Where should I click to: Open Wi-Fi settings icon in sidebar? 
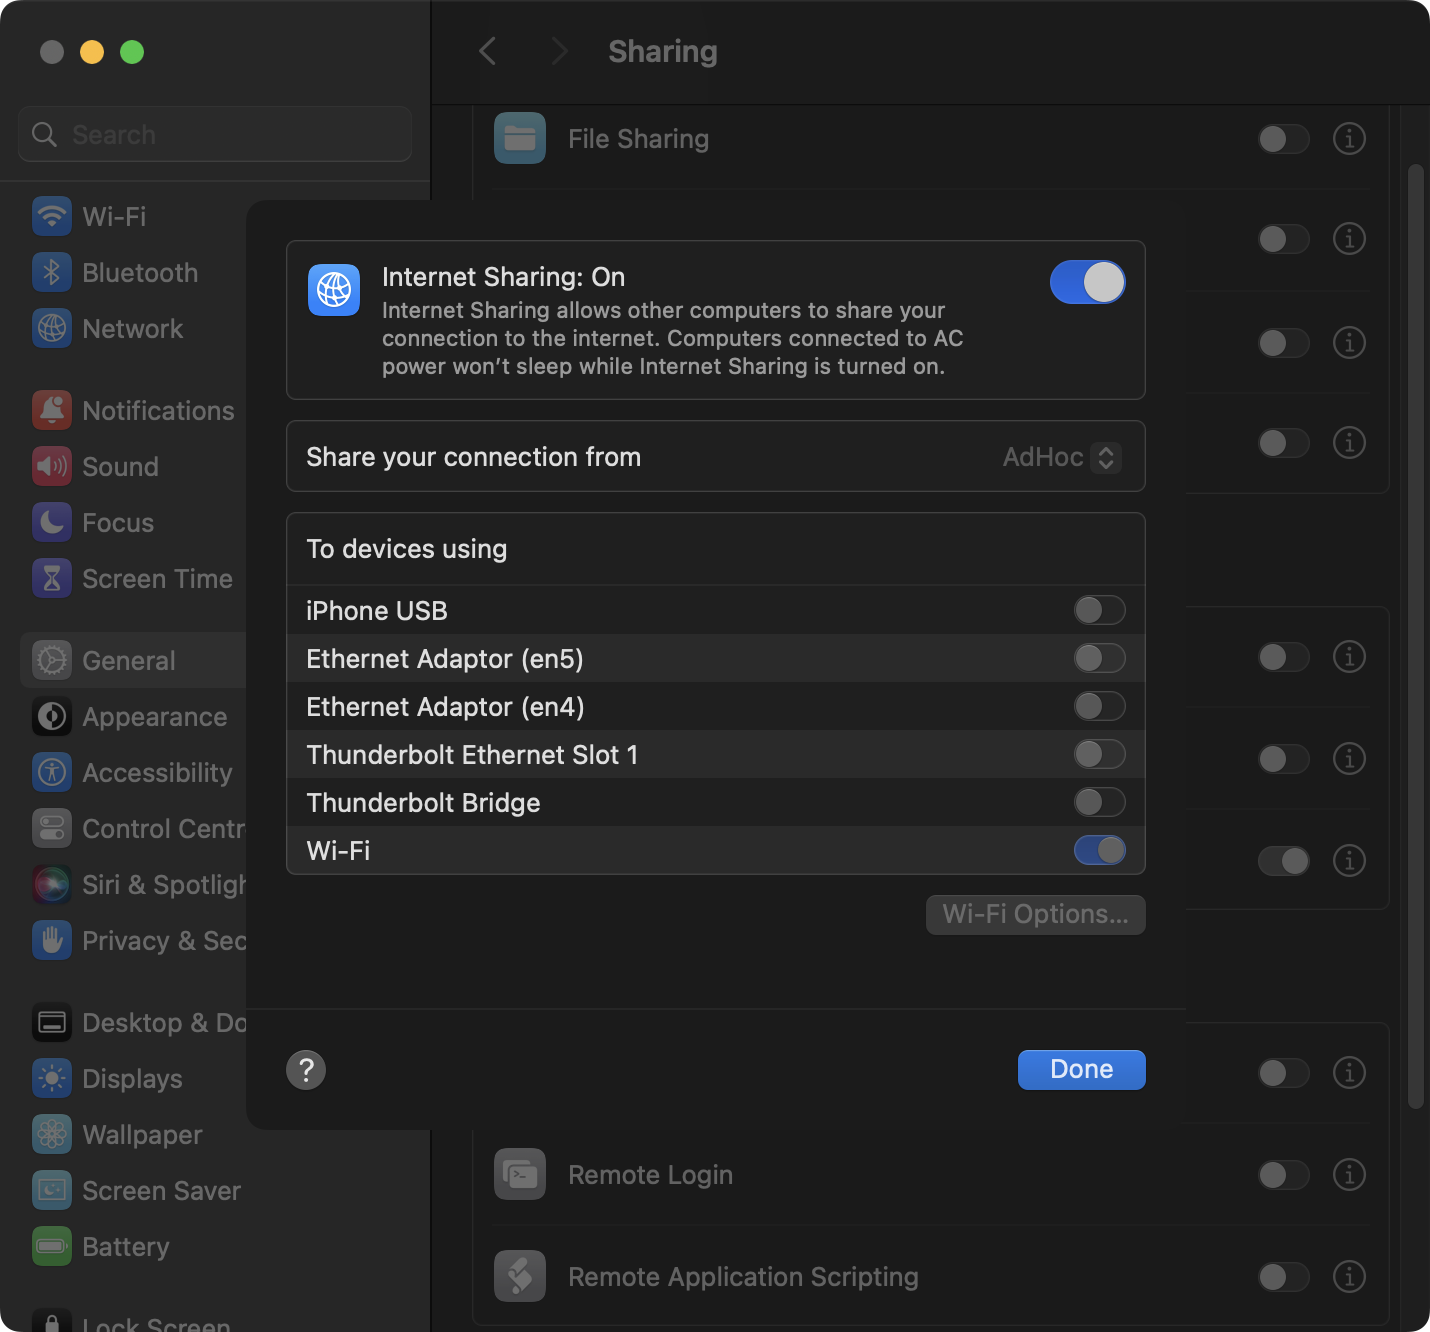[52, 216]
